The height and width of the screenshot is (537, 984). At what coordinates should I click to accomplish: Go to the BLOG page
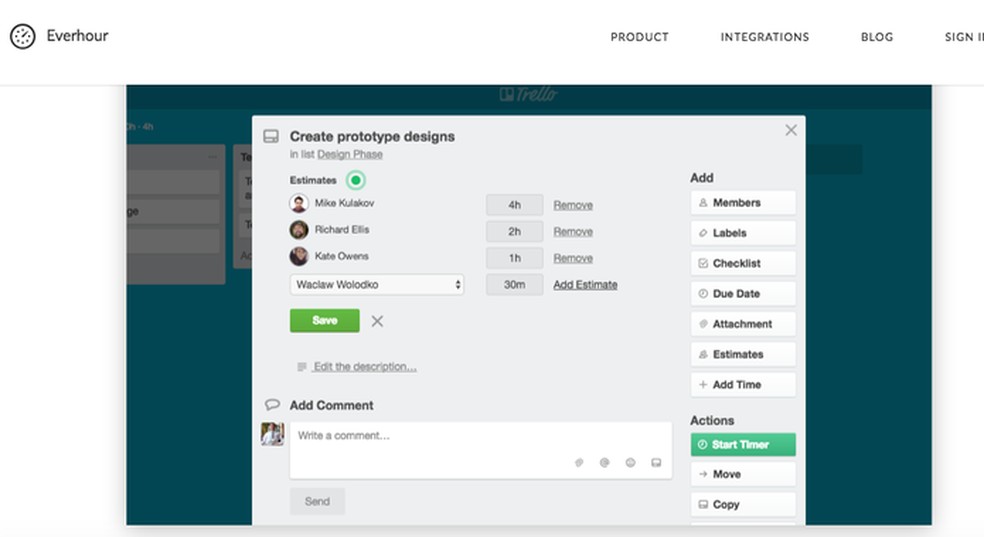point(877,37)
